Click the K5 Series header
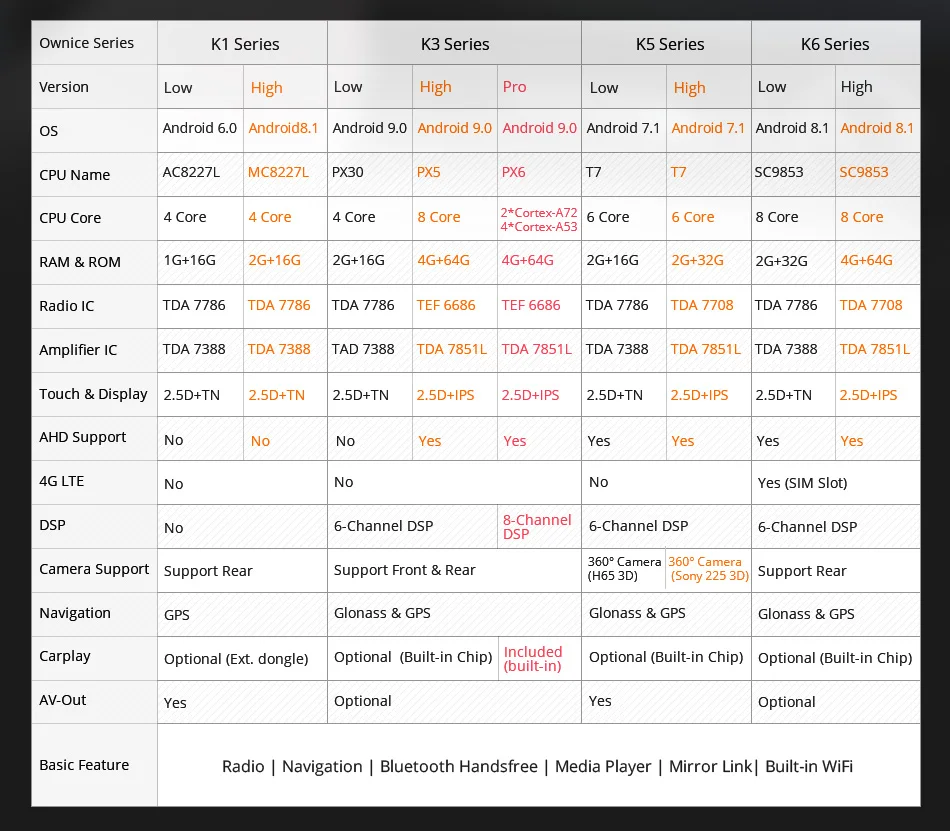Screen dimensions: 950x831 coord(666,43)
